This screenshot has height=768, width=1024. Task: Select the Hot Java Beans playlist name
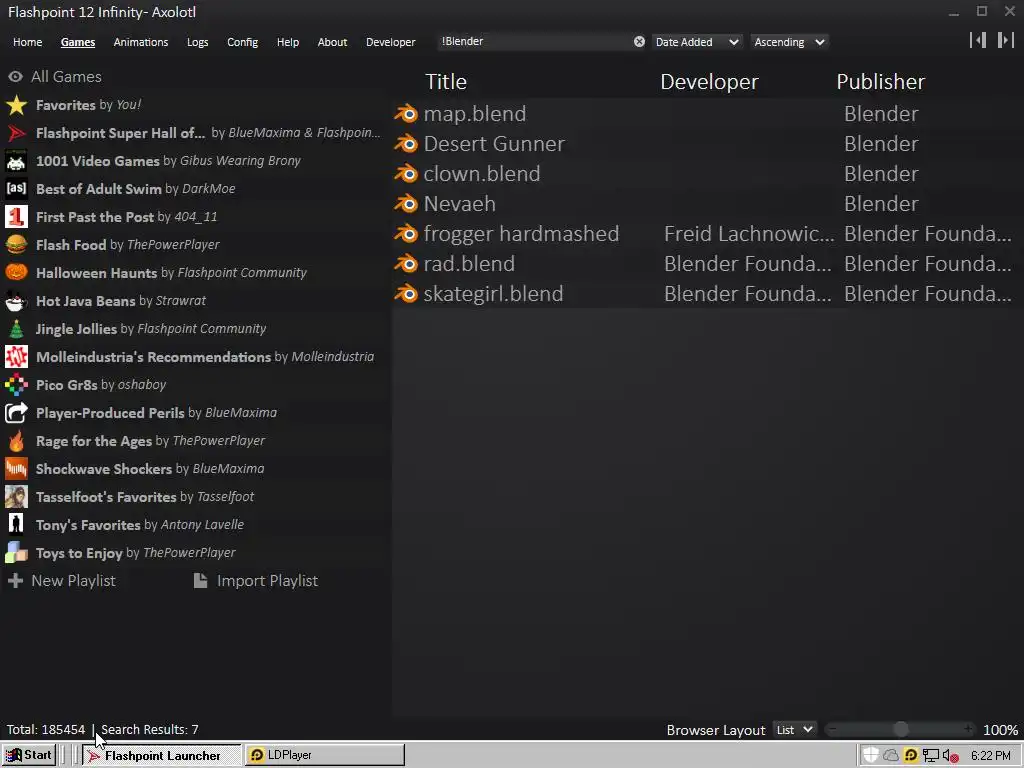[86, 301]
